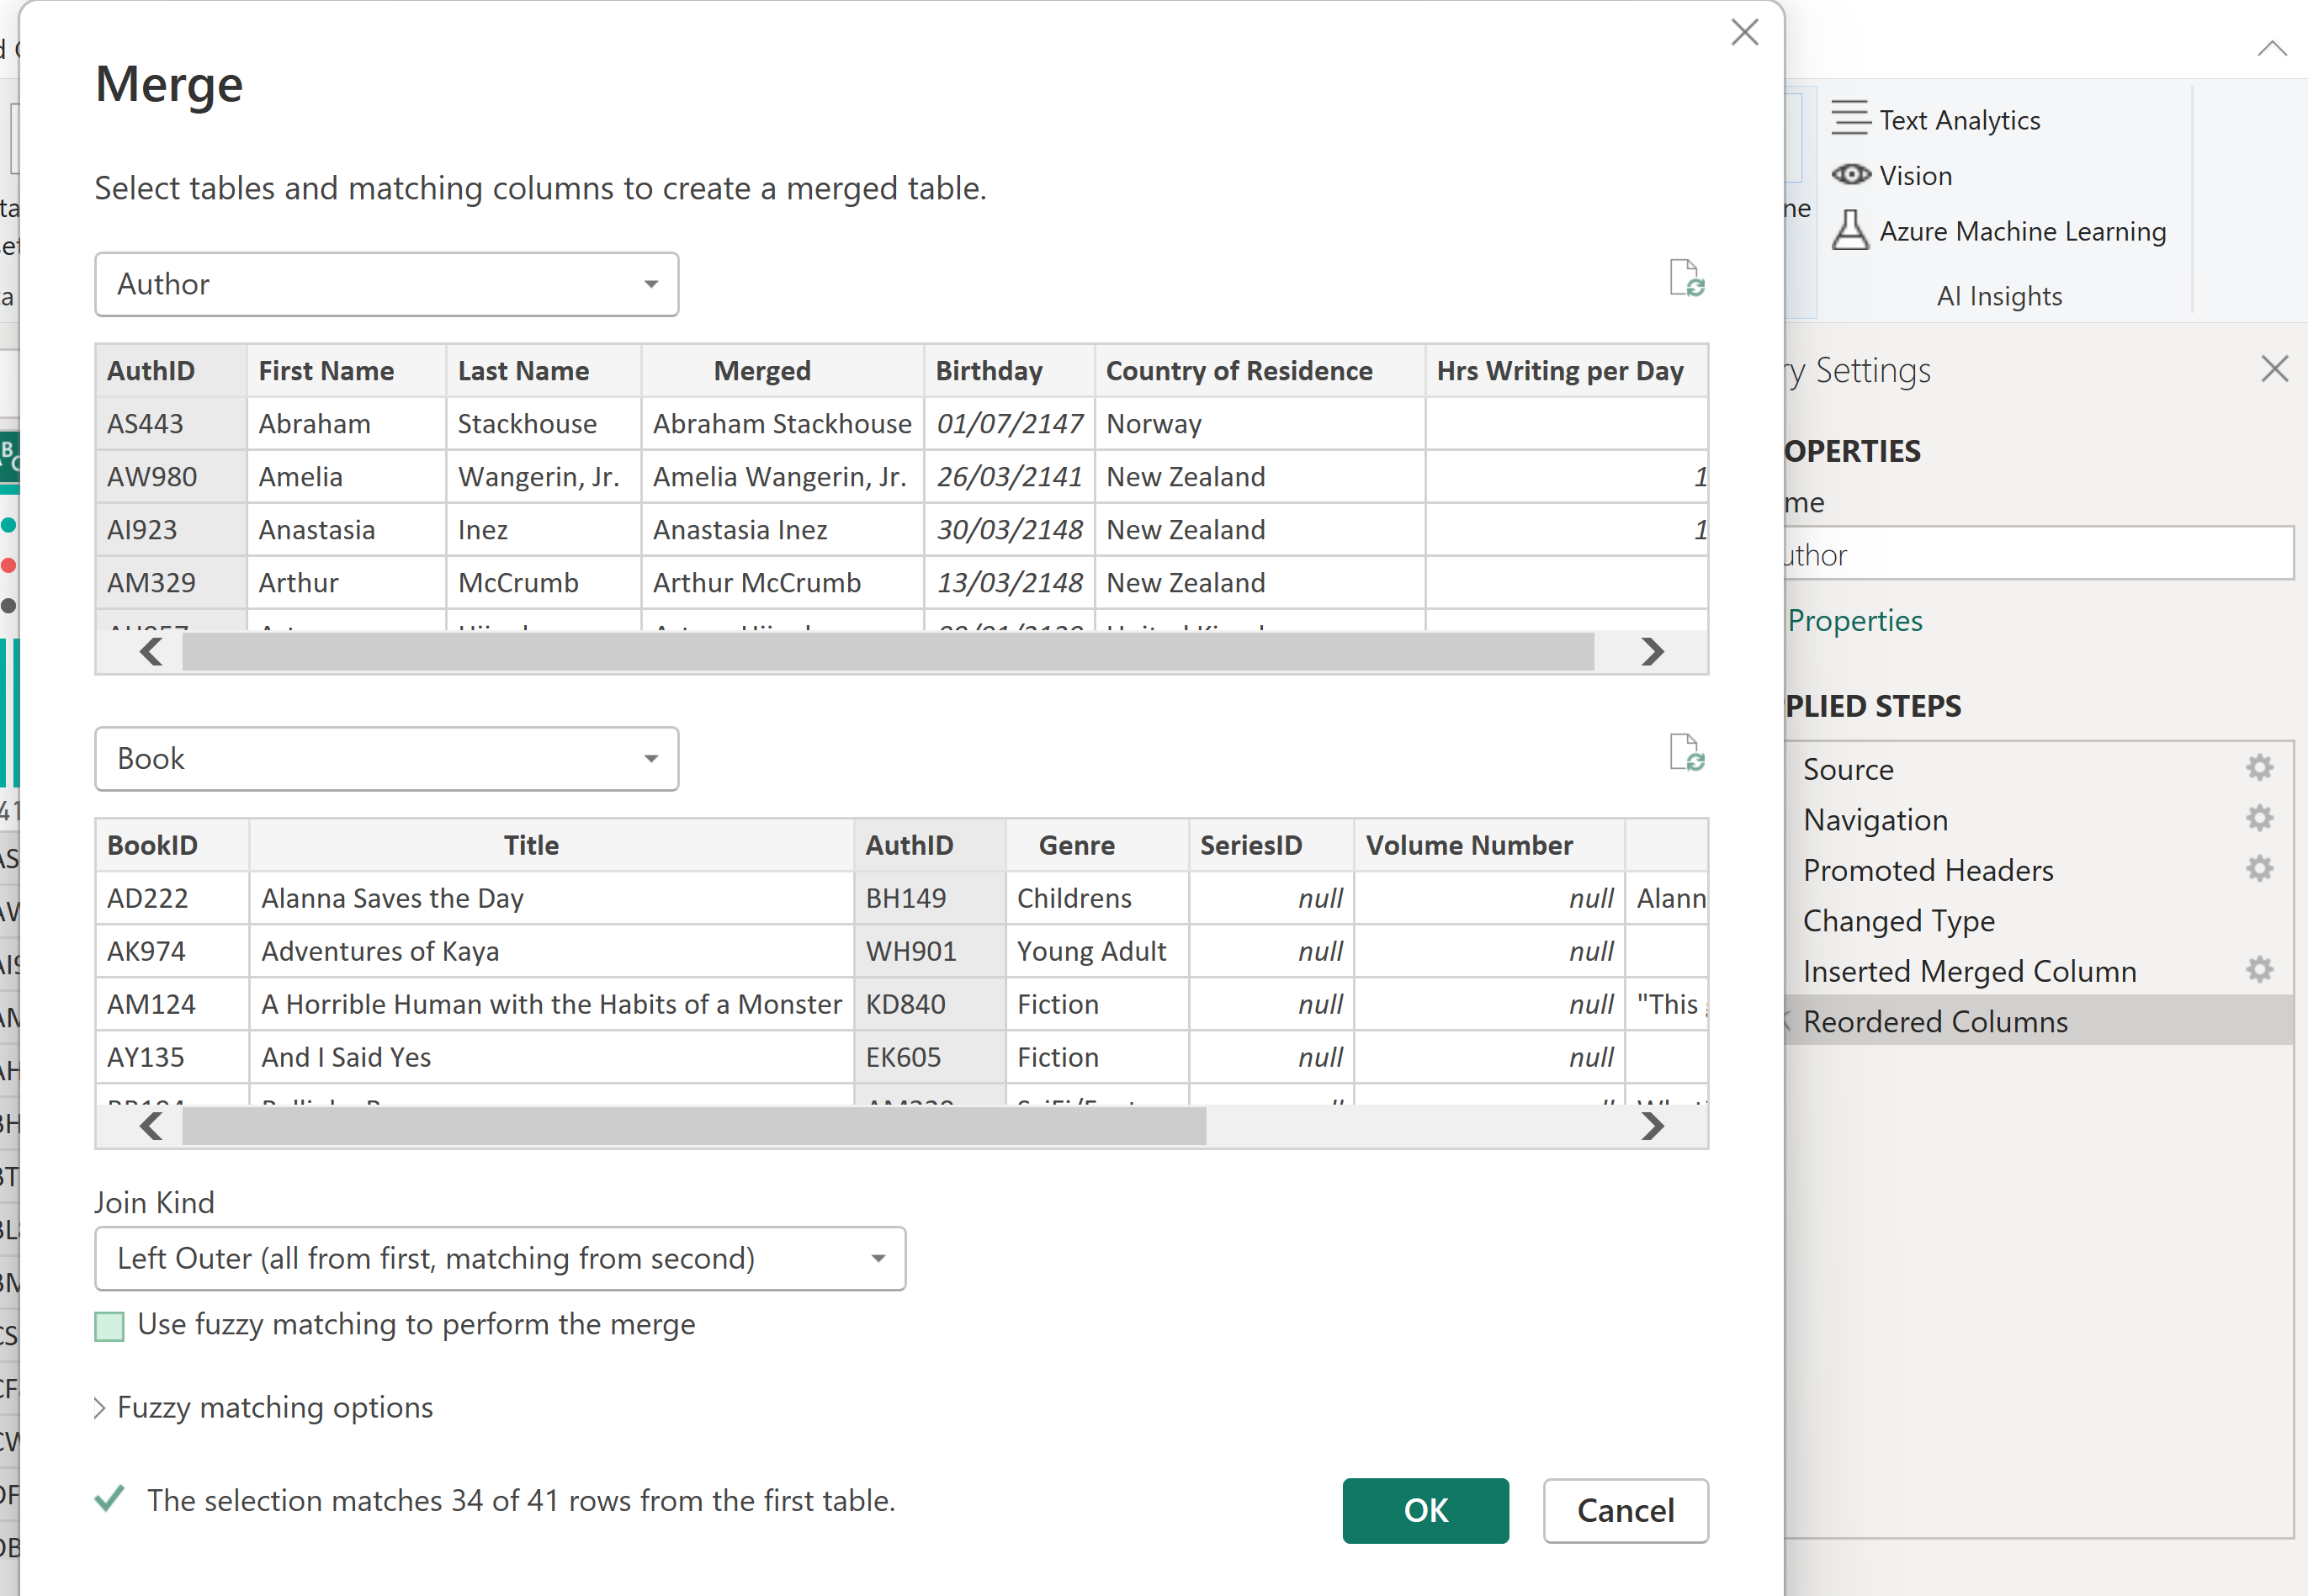Click the refresh preview icon for the Author table
The height and width of the screenshot is (1596, 2308).
point(1686,278)
